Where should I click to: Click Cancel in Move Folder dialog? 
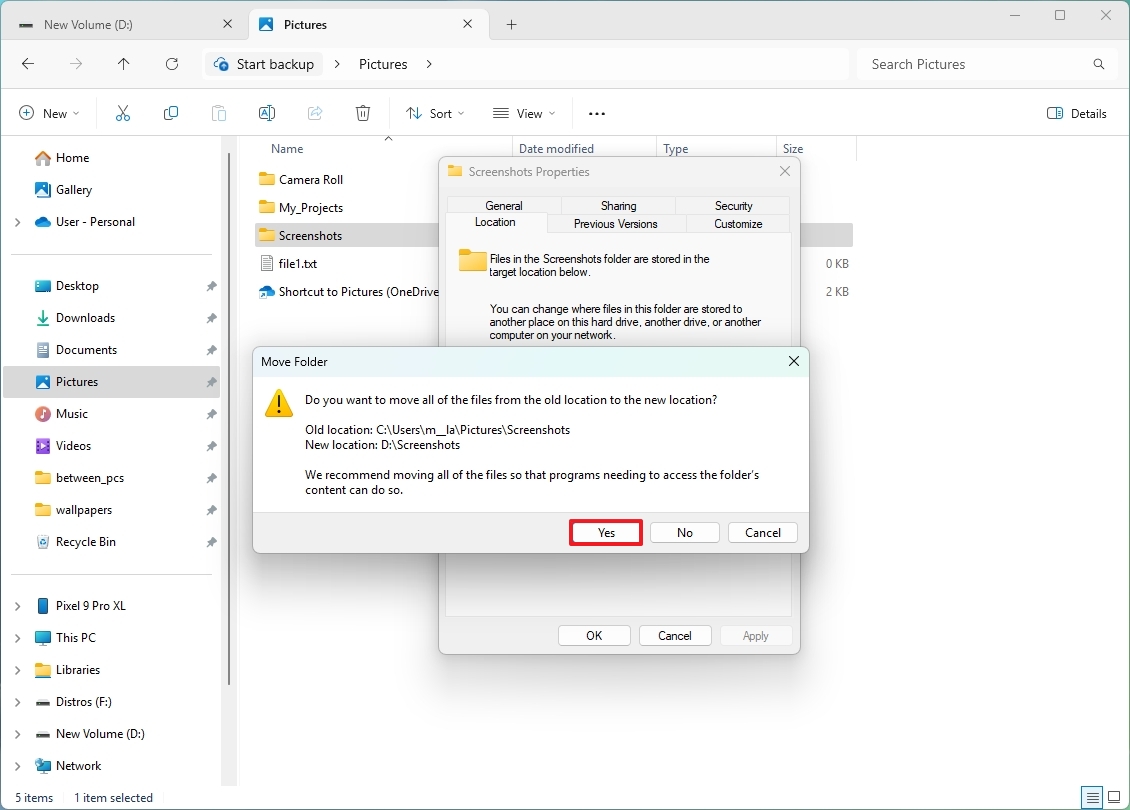[x=762, y=533]
